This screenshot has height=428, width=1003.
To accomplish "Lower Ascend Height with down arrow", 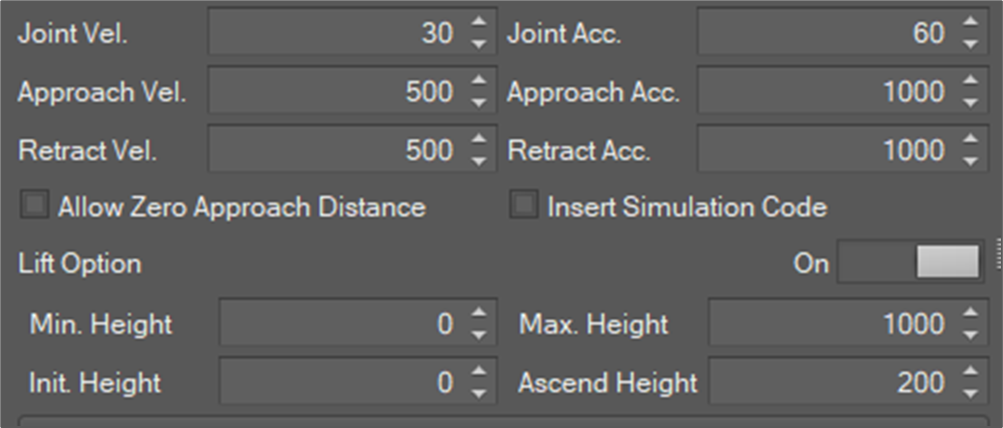I will [968, 391].
